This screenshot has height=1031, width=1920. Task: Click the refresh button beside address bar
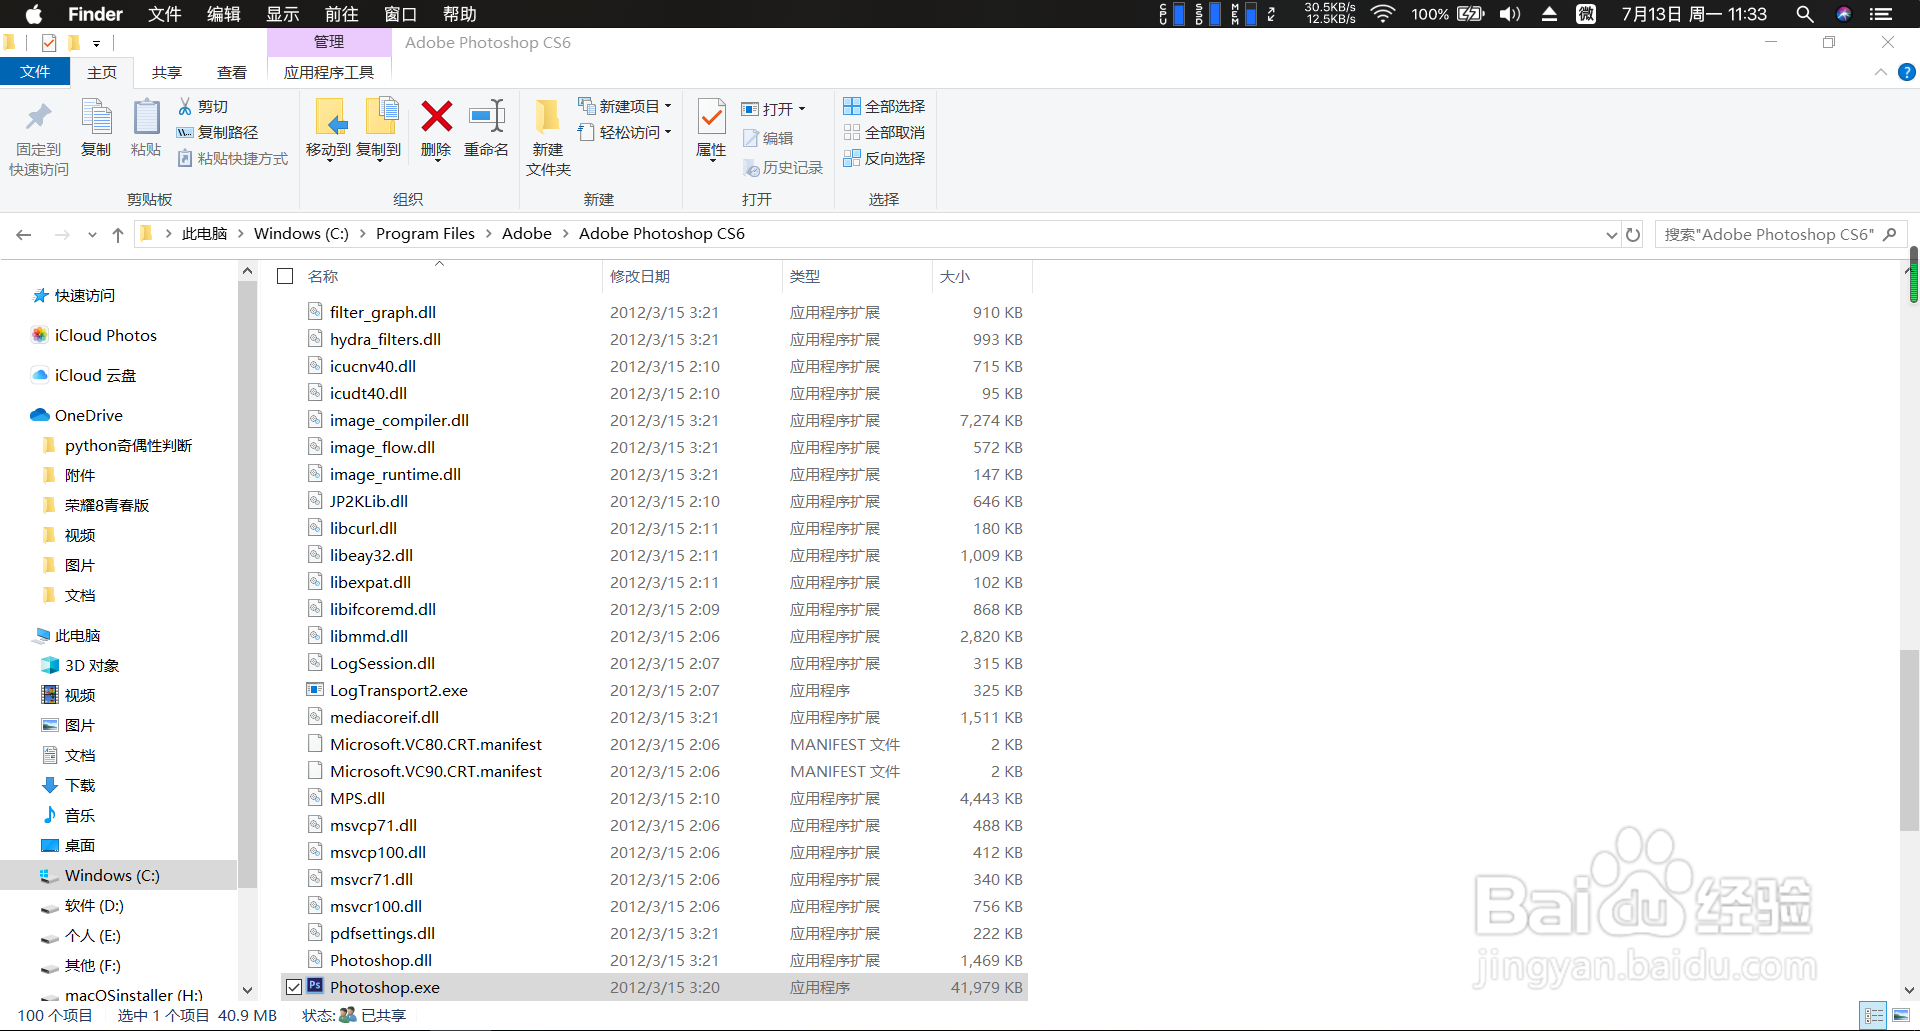coord(1633,235)
